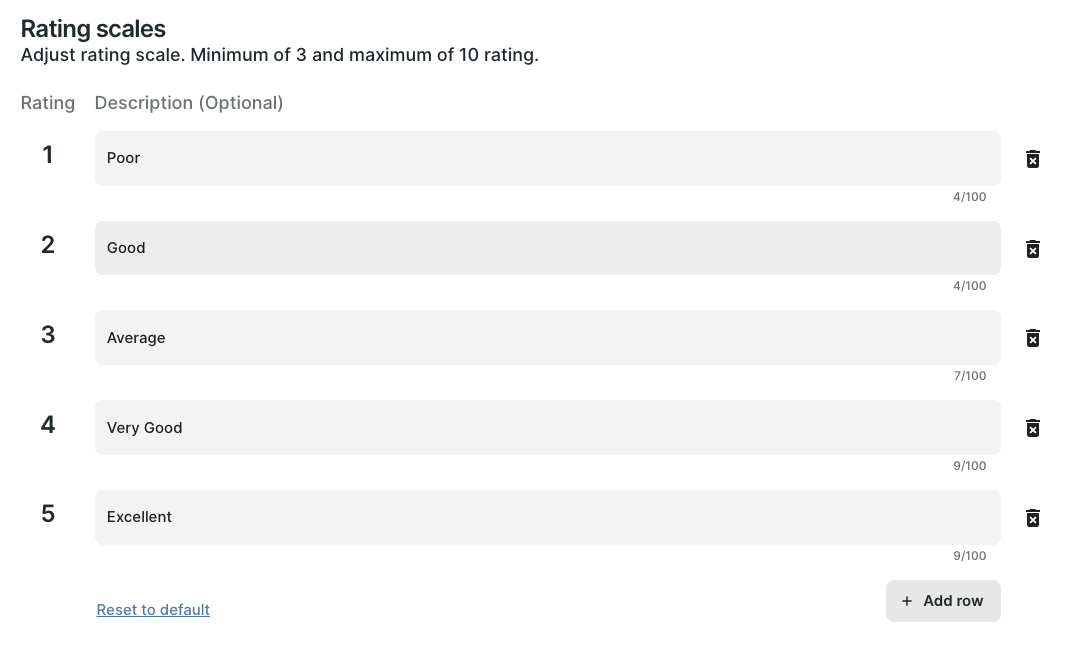The height and width of the screenshot is (645, 1075).
Task: Click rating number 3 label
Action: click(47, 335)
